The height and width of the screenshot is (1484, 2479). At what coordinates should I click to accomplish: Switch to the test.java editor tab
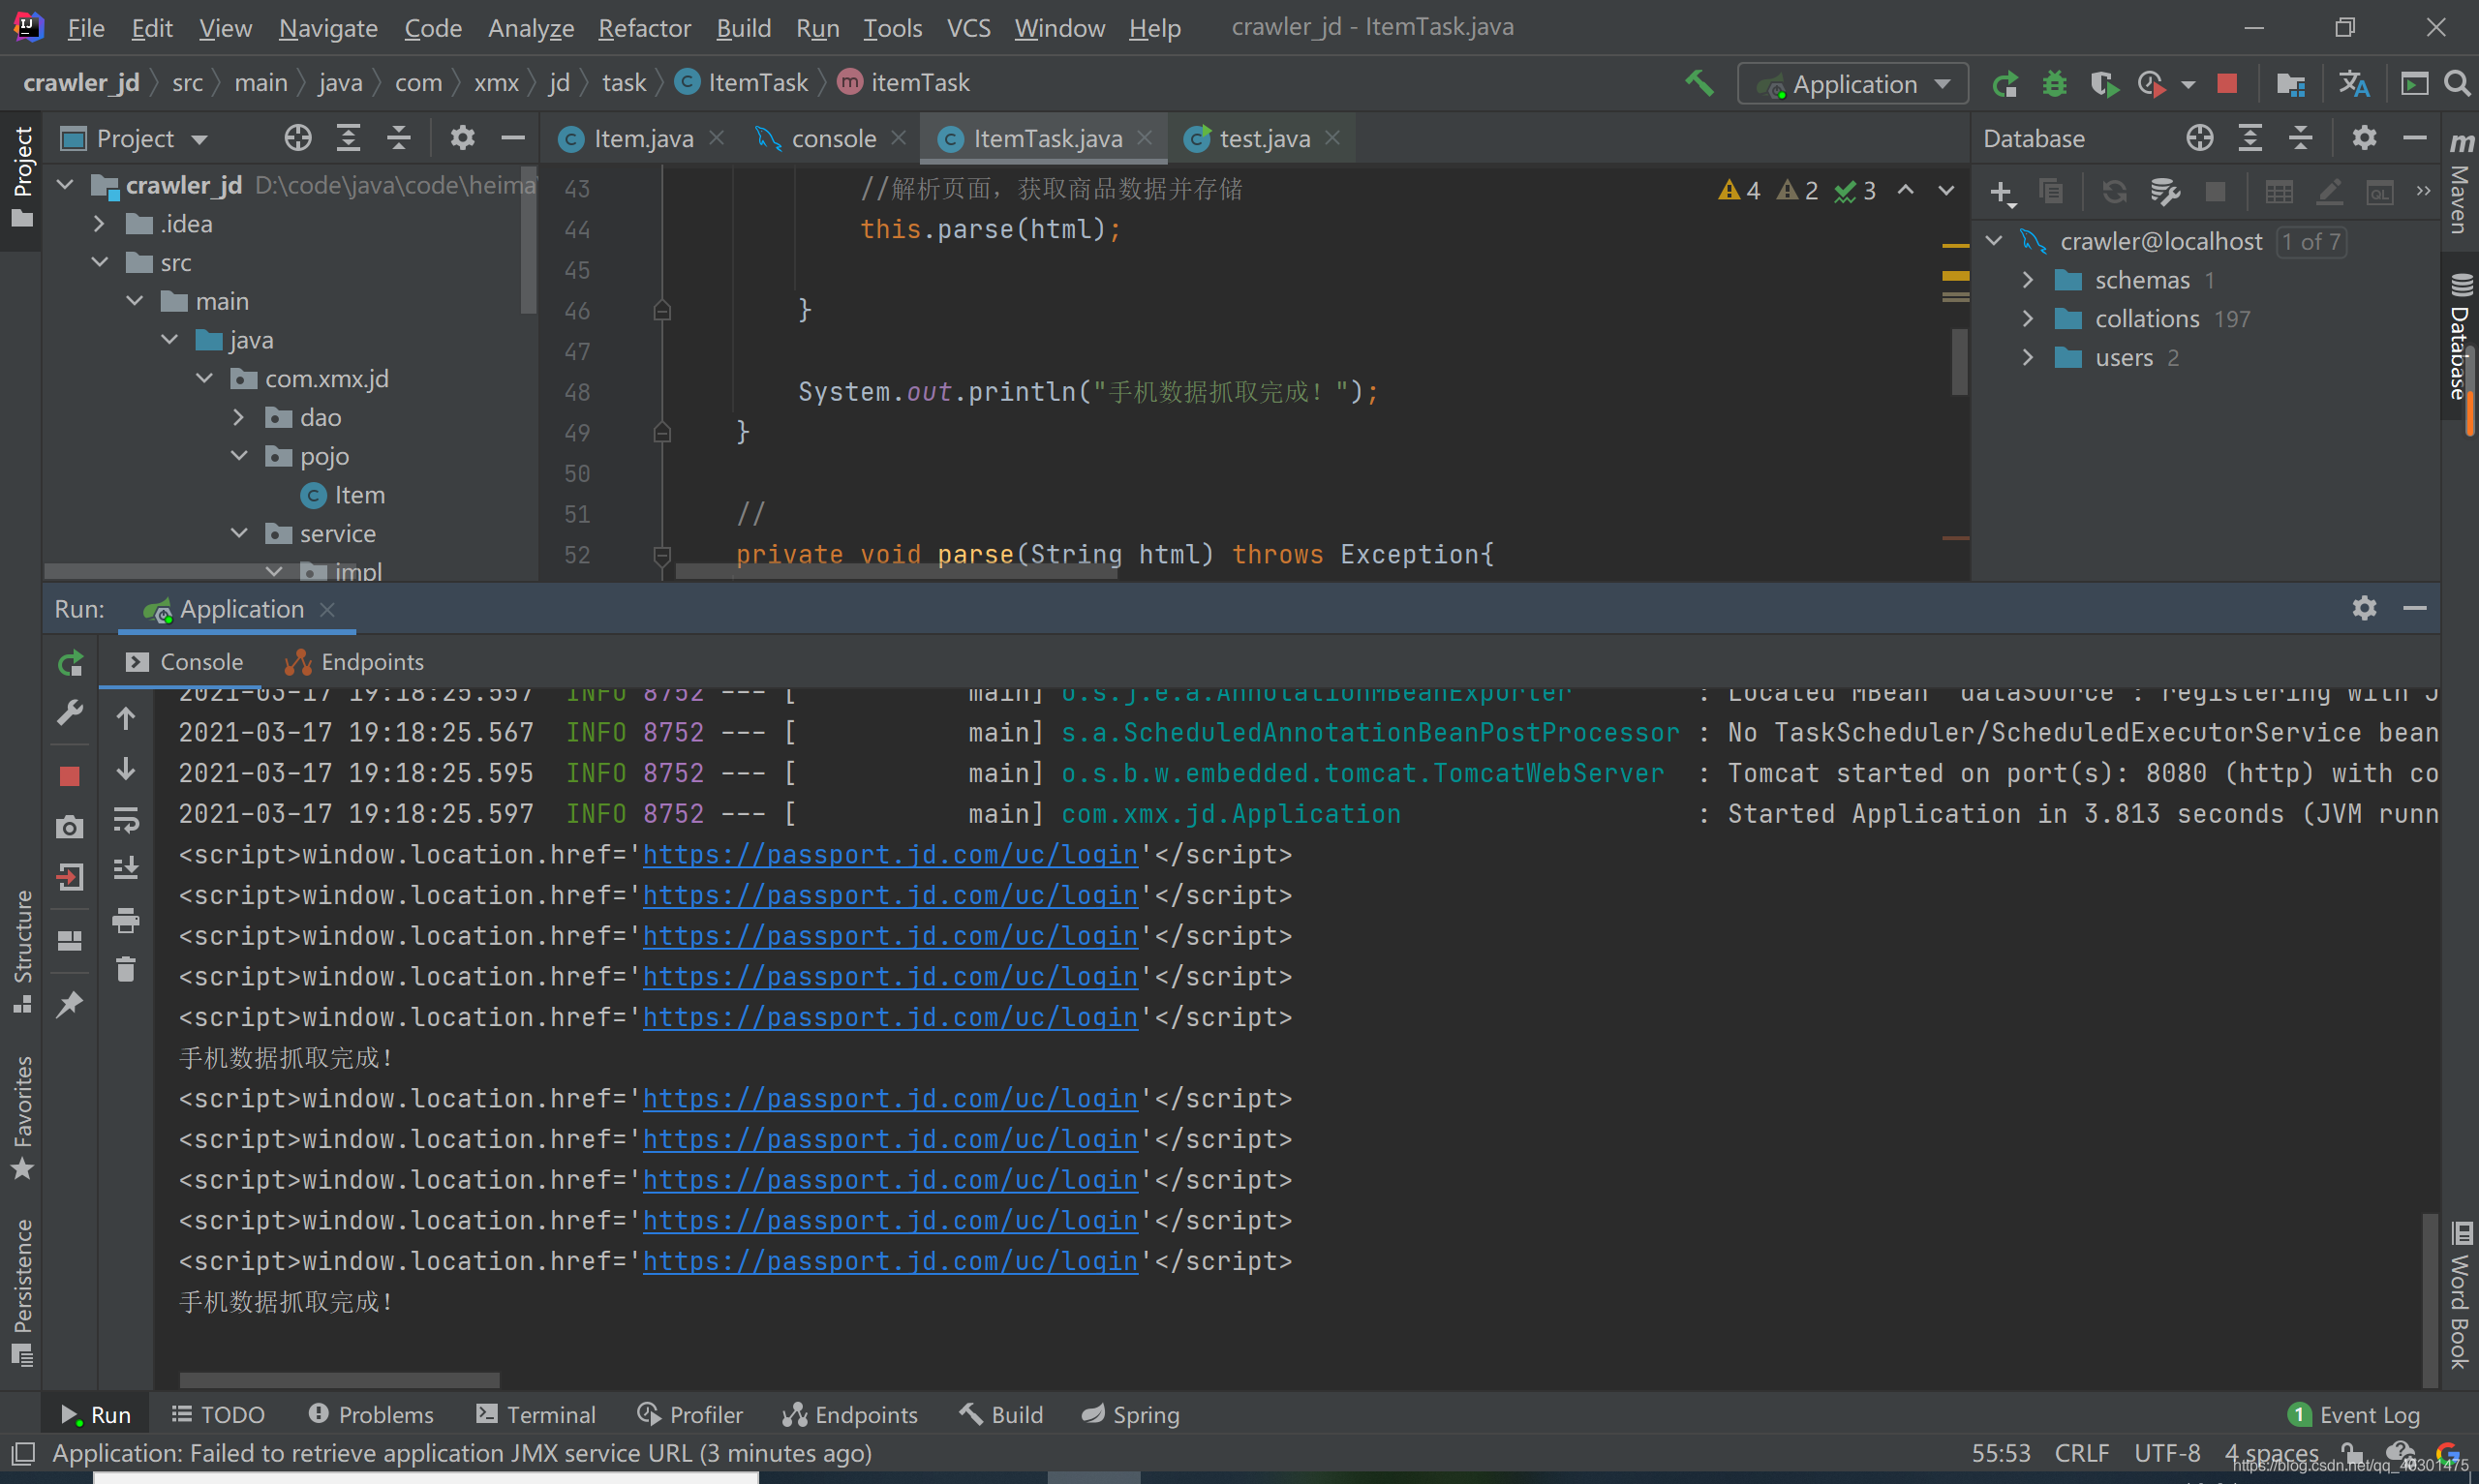coord(1263,139)
